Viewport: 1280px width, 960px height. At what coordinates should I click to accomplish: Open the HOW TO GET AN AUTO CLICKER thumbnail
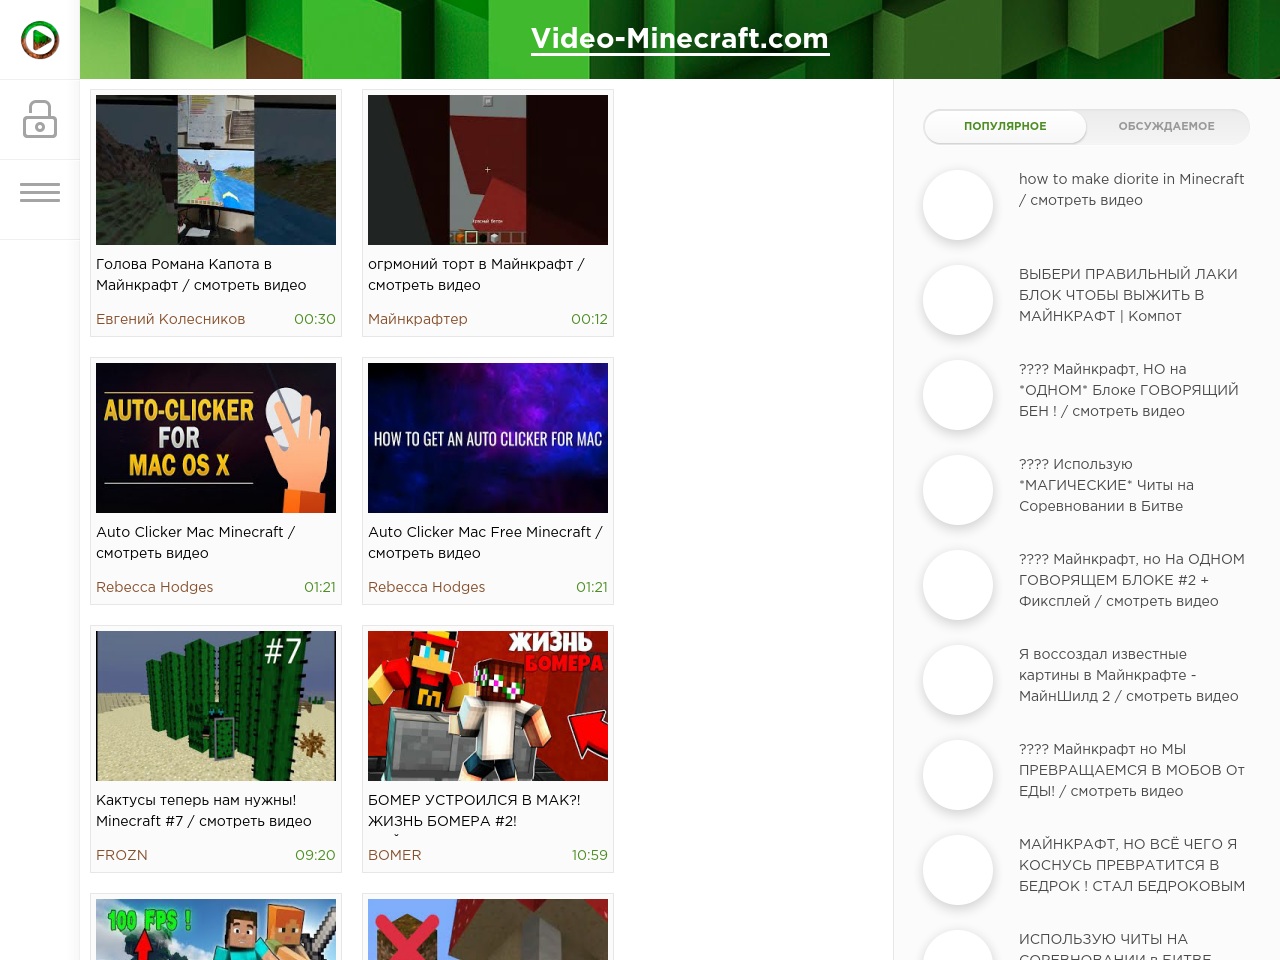pos(488,438)
